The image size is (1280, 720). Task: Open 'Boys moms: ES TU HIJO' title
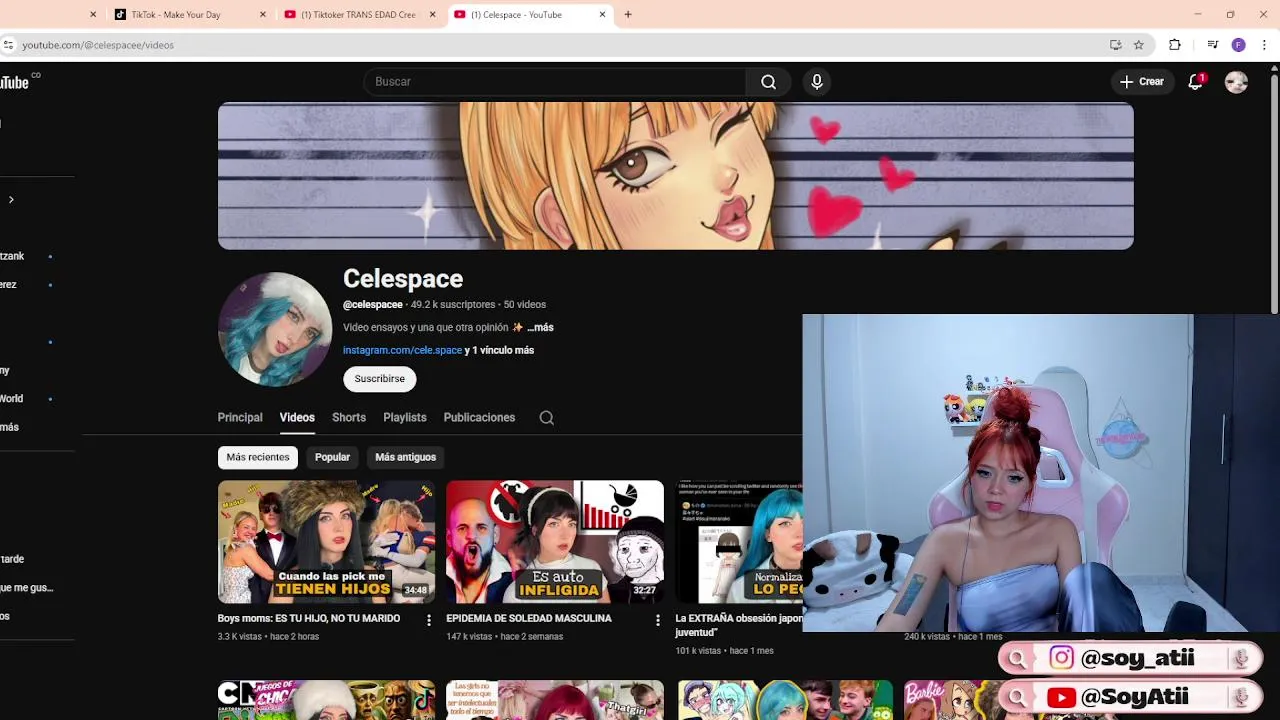click(309, 619)
